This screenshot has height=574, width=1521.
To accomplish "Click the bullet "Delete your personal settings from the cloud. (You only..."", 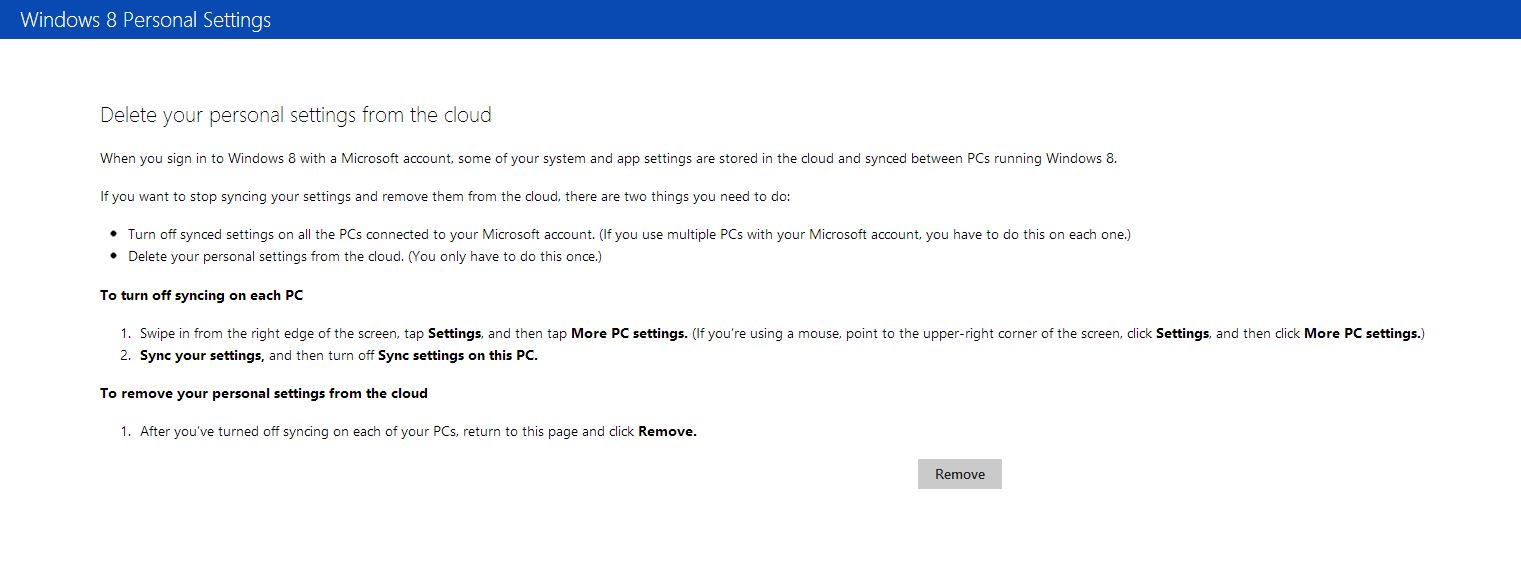I will 365,256.
